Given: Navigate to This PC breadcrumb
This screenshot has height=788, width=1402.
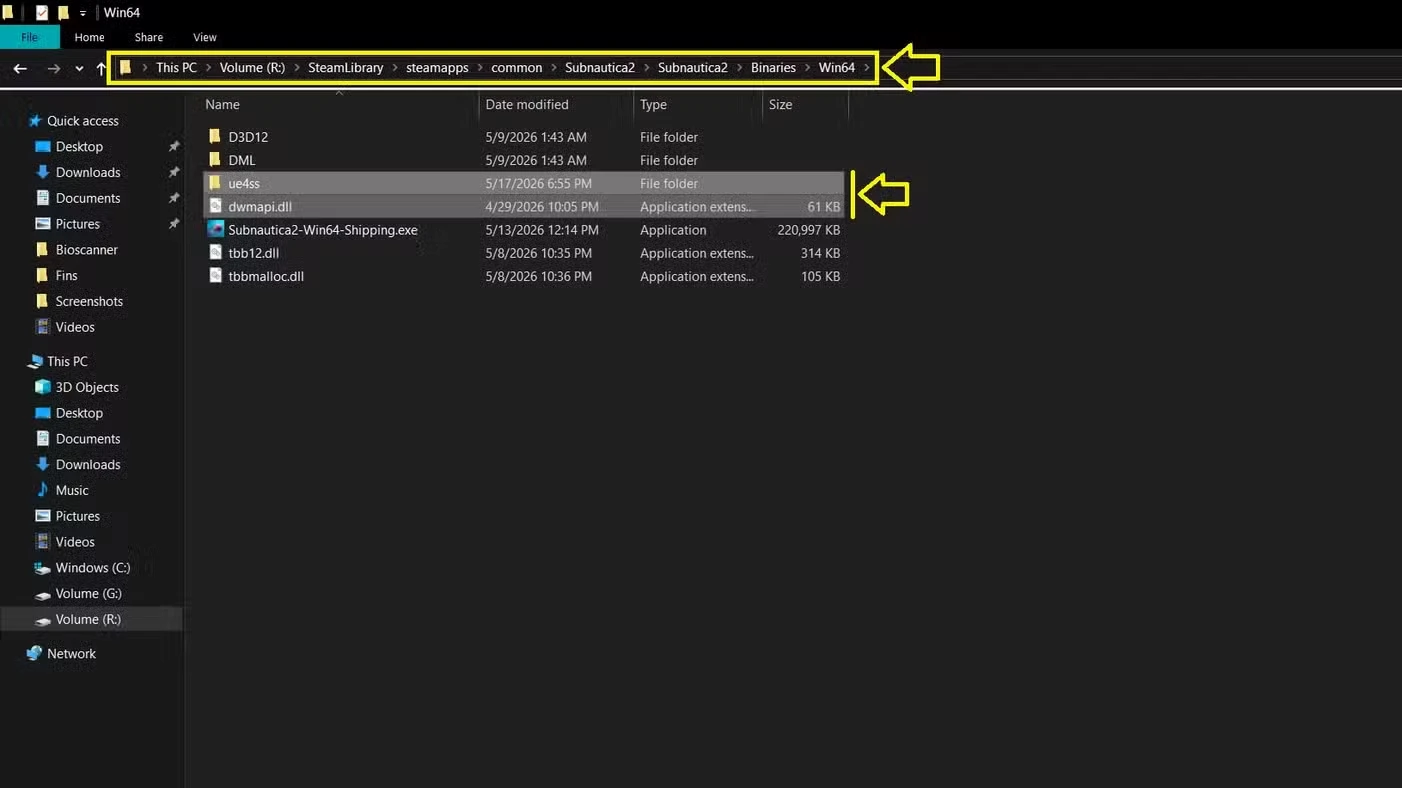Looking at the screenshot, I should [x=176, y=68].
